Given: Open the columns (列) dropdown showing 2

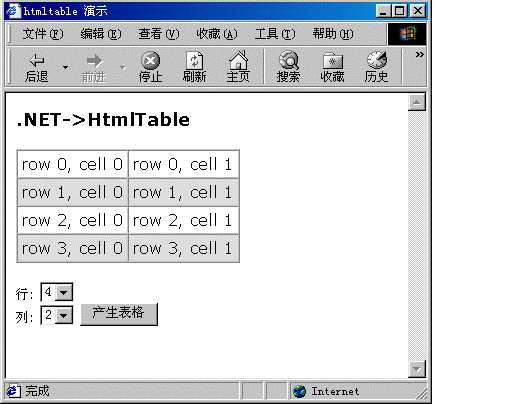Looking at the screenshot, I should click(x=57, y=315).
